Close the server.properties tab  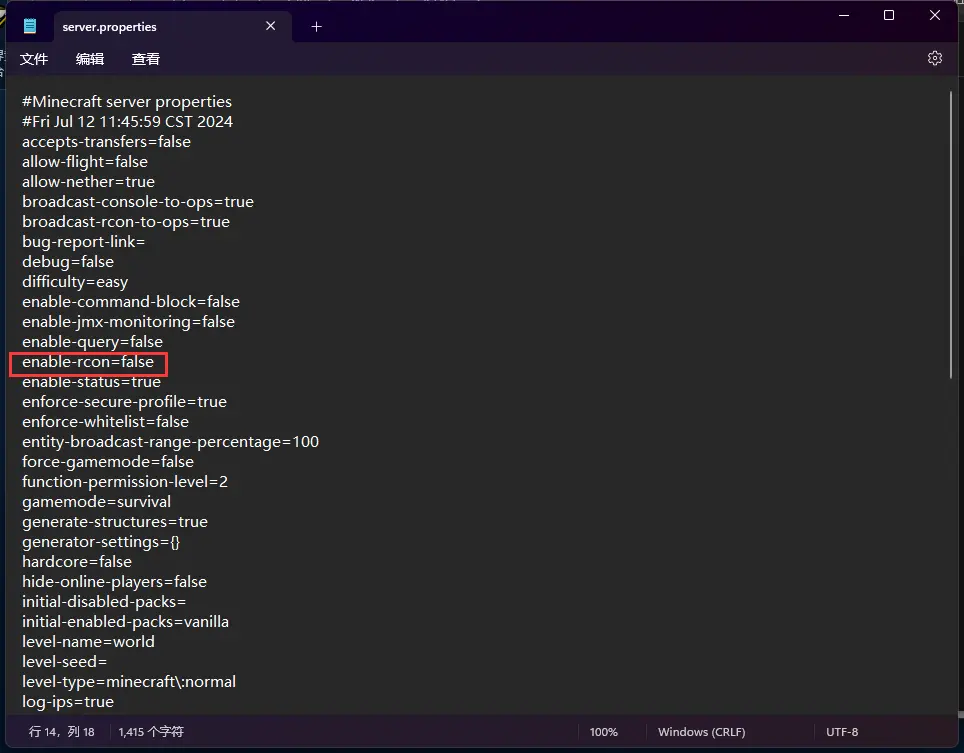270,27
